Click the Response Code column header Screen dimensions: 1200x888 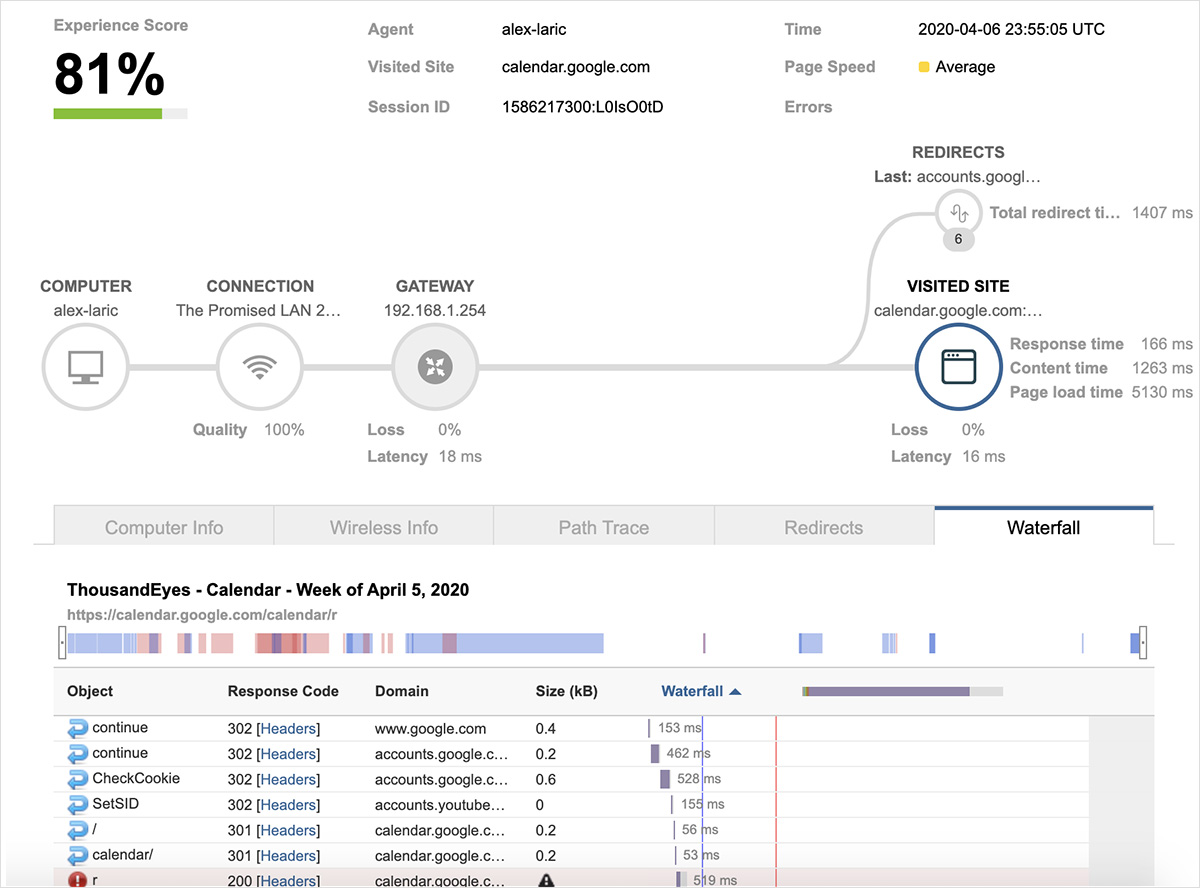coord(283,691)
